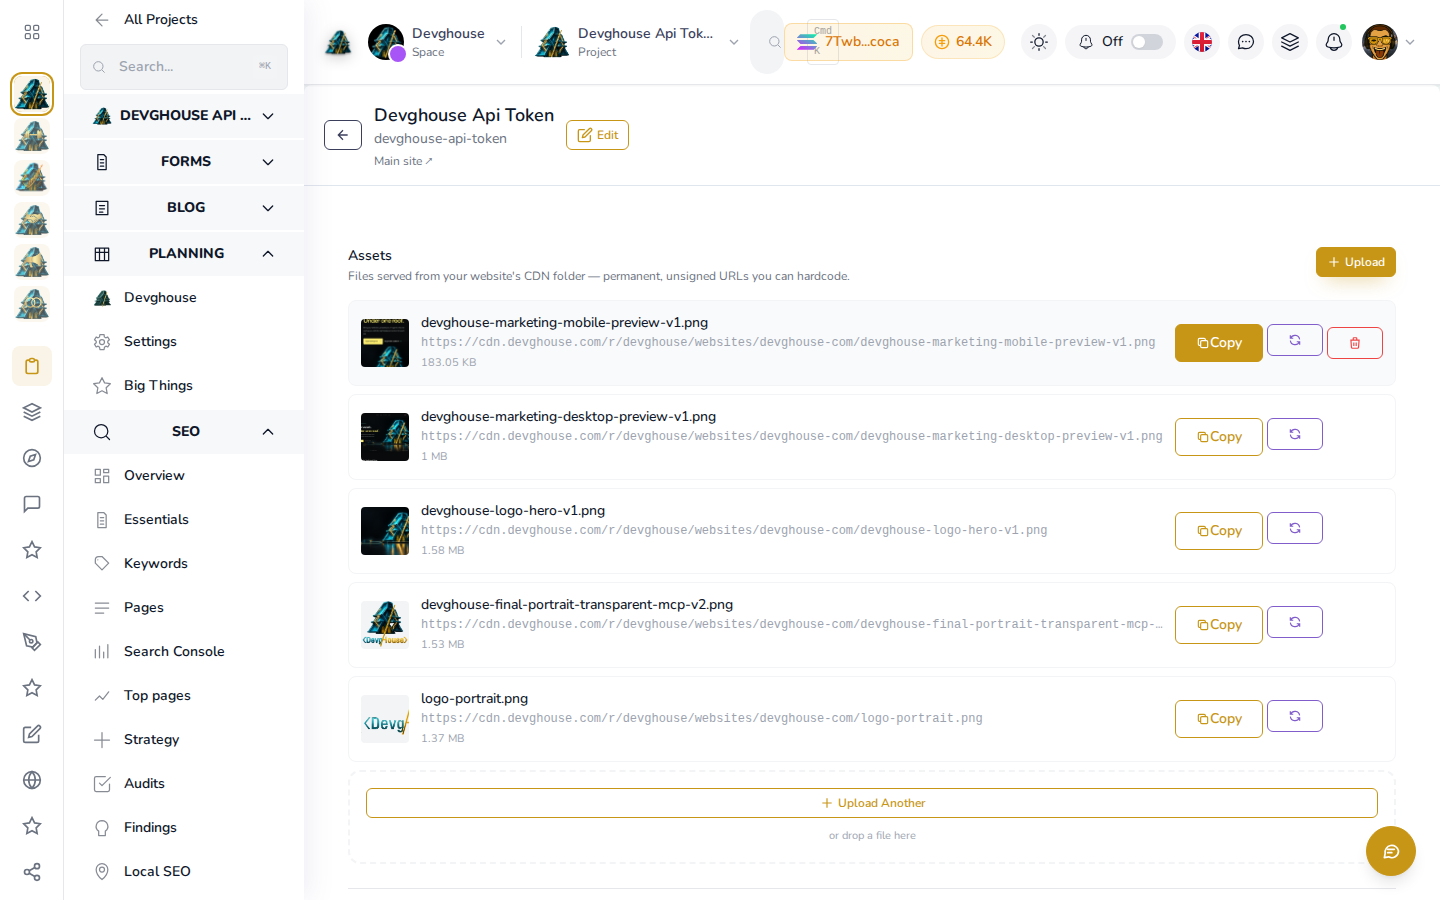
Task: Open the layers icon in left rail
Action: coord(32,412)
